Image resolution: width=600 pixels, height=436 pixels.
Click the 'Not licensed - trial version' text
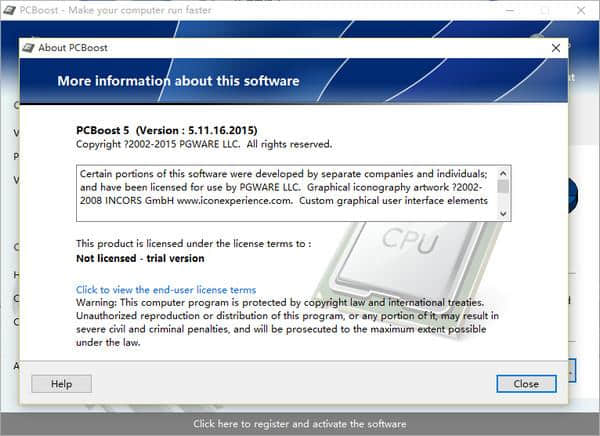140,258
